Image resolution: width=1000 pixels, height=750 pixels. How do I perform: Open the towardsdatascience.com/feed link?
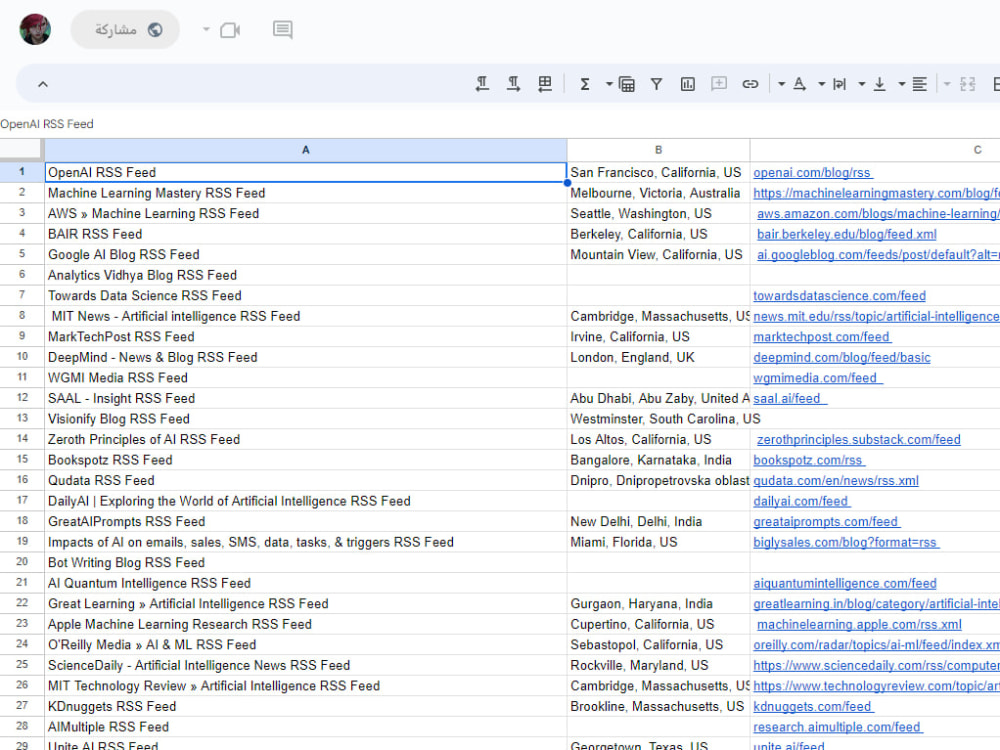point(839,296)
